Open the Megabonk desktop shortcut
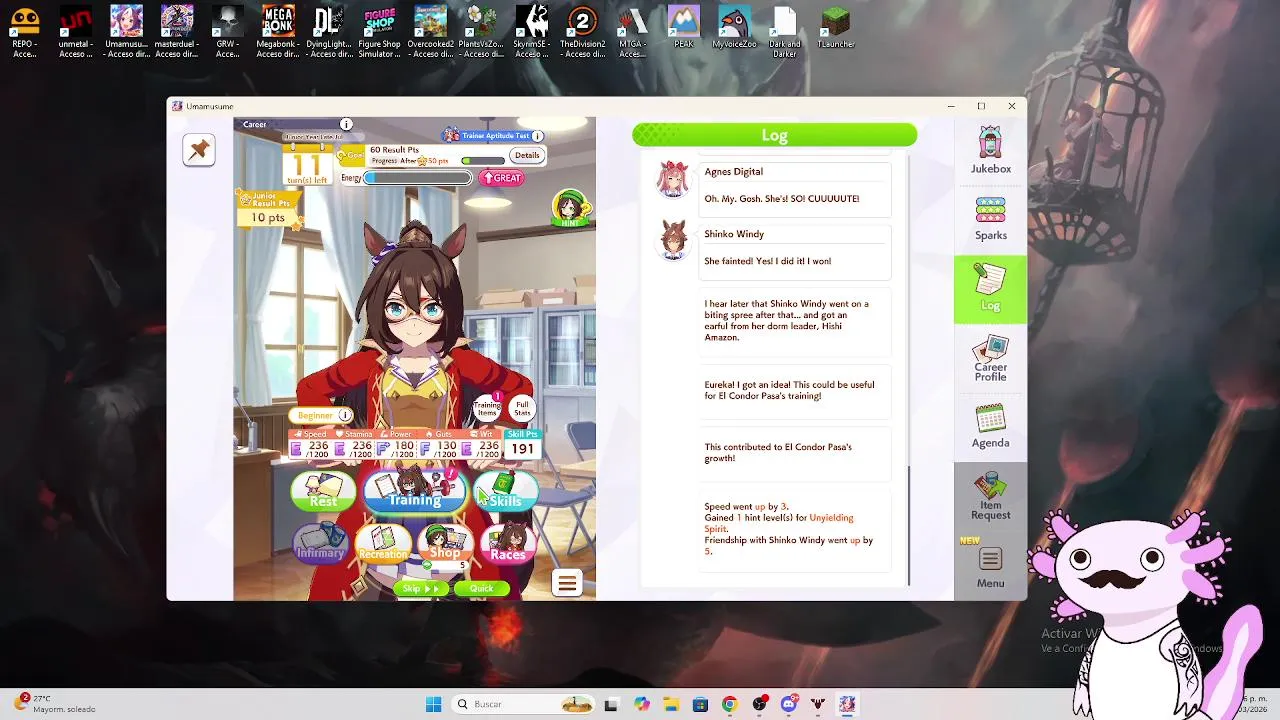This screenshot has height=720, width=1280. click(277, 31)
